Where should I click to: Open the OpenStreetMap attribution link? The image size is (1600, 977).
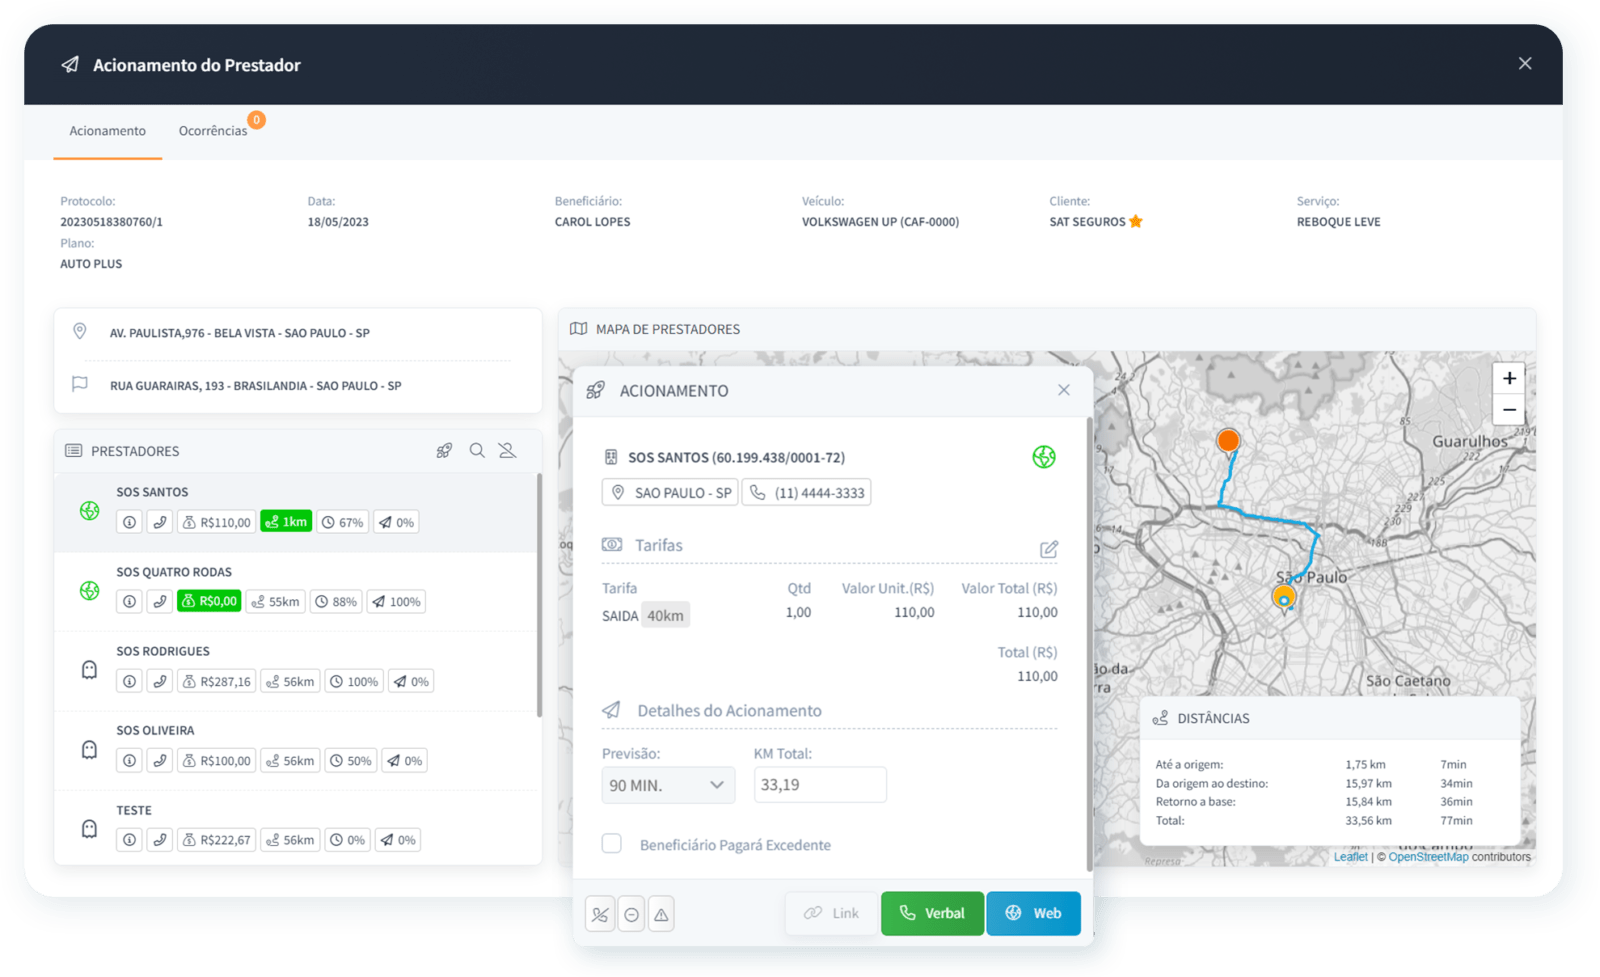[1428, 857]
